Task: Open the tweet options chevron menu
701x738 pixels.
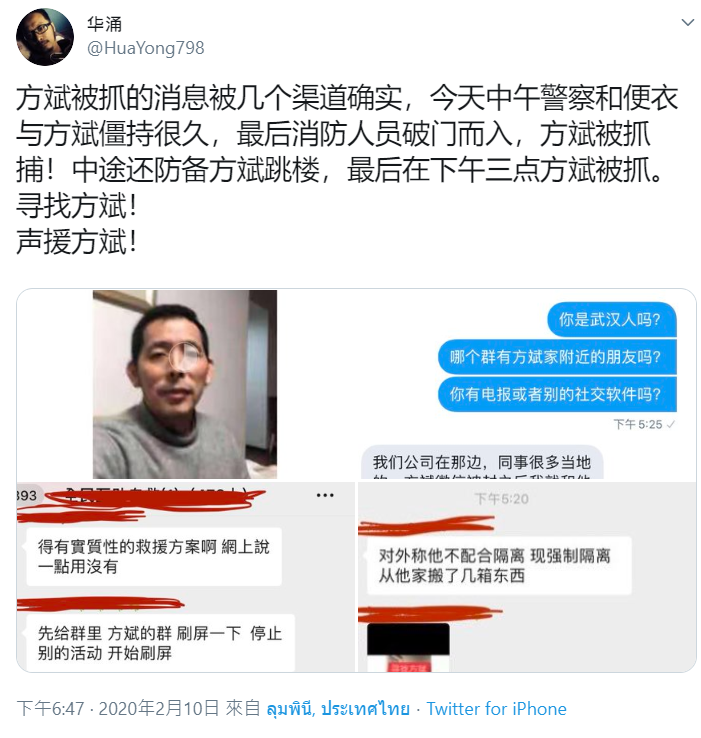Action: coord(687,22)
